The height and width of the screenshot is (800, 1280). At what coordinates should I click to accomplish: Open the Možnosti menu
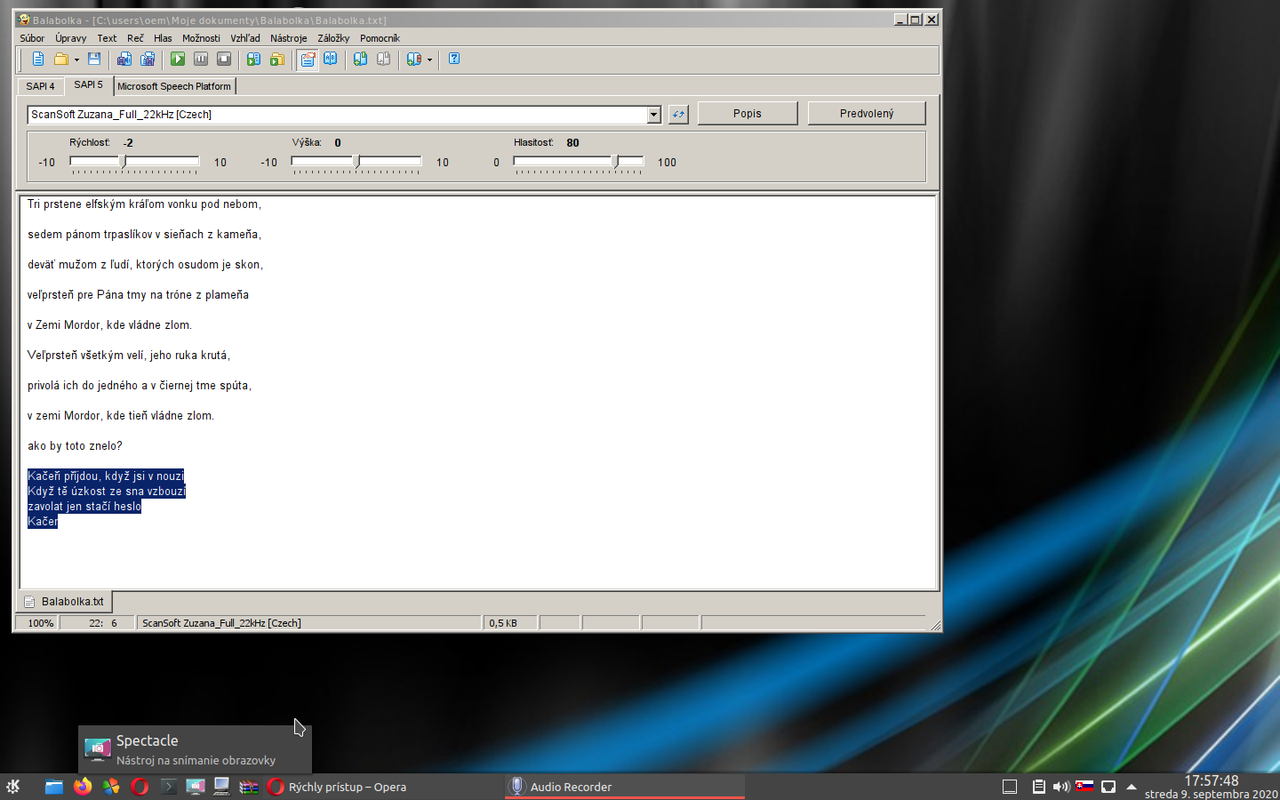(x=201, y=38)
